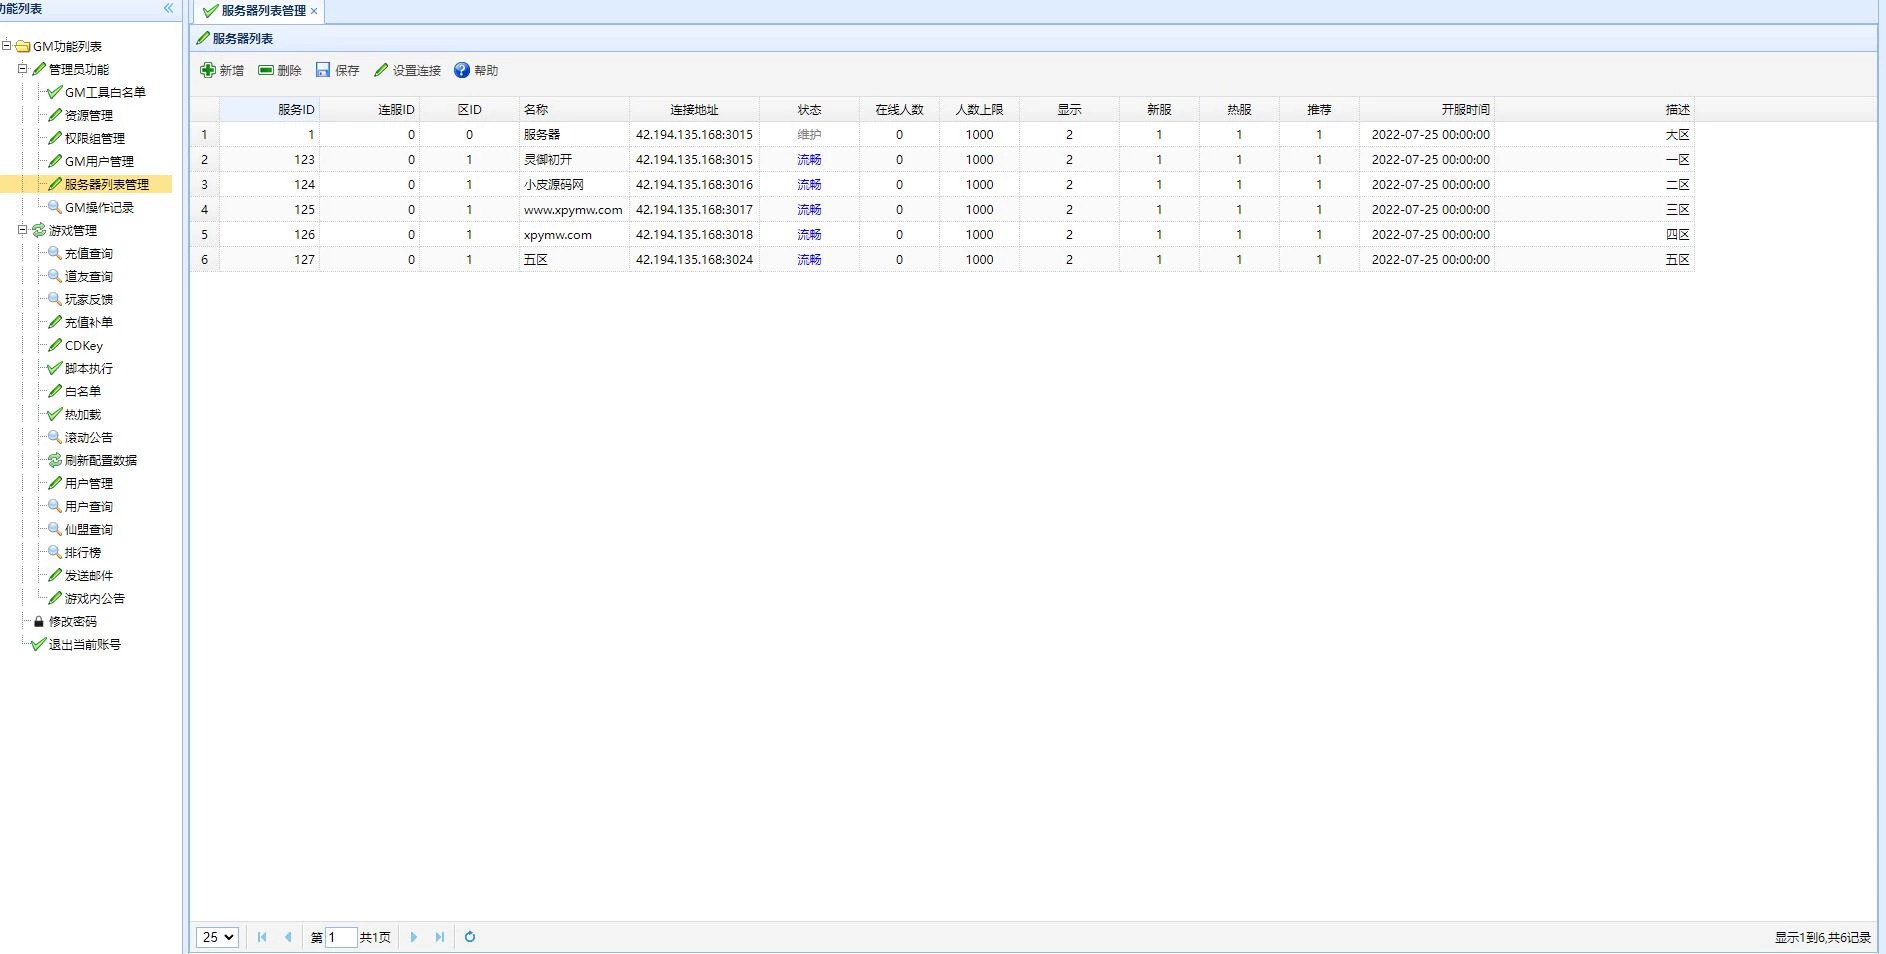Image resolution: width=1886 pixels, height=954 pixels.
Task: Click the 设置连接 pencil icon
Action: [x=381, y=70]
